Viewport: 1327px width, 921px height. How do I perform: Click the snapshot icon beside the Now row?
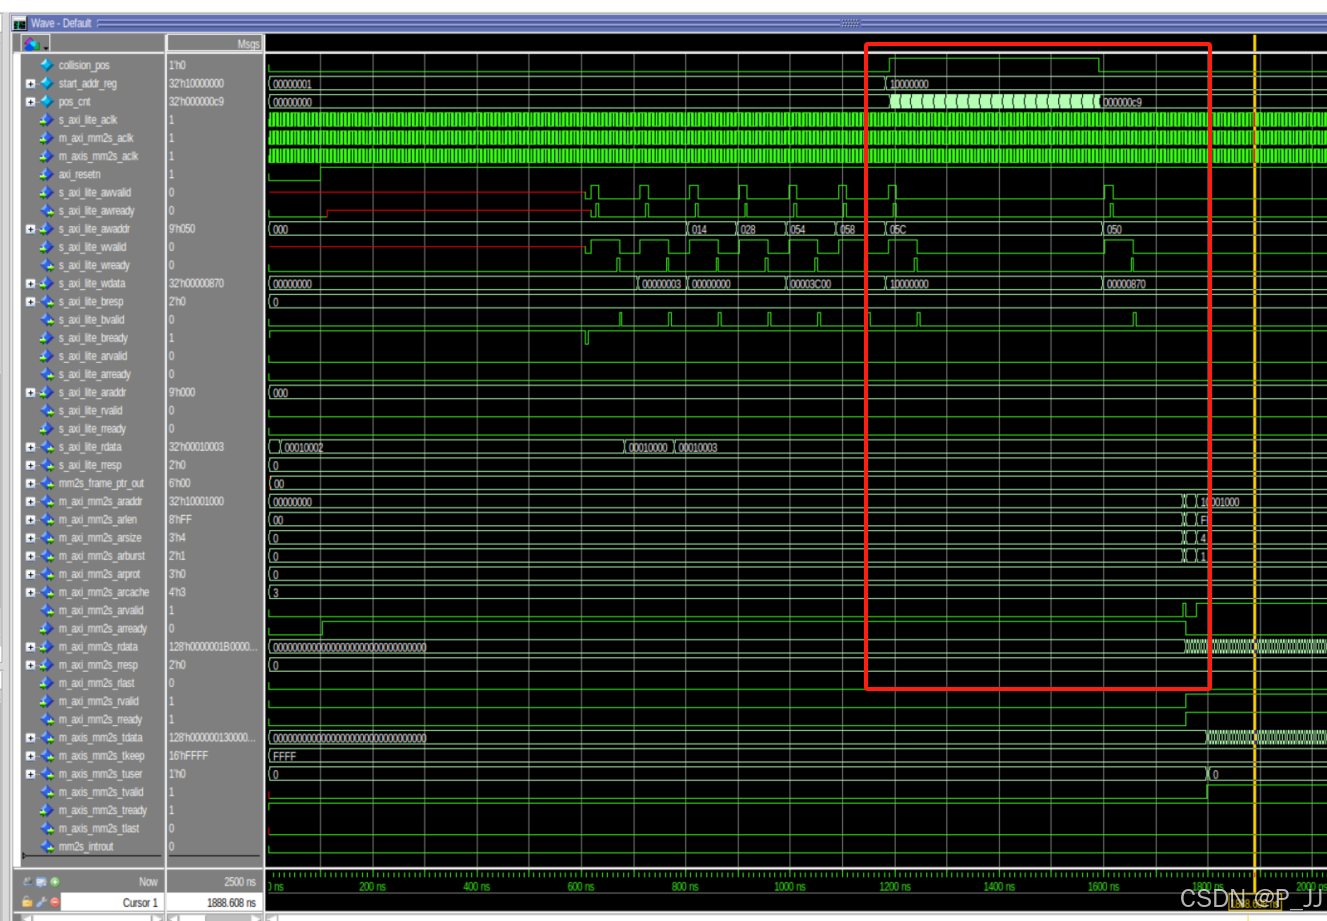26,881
